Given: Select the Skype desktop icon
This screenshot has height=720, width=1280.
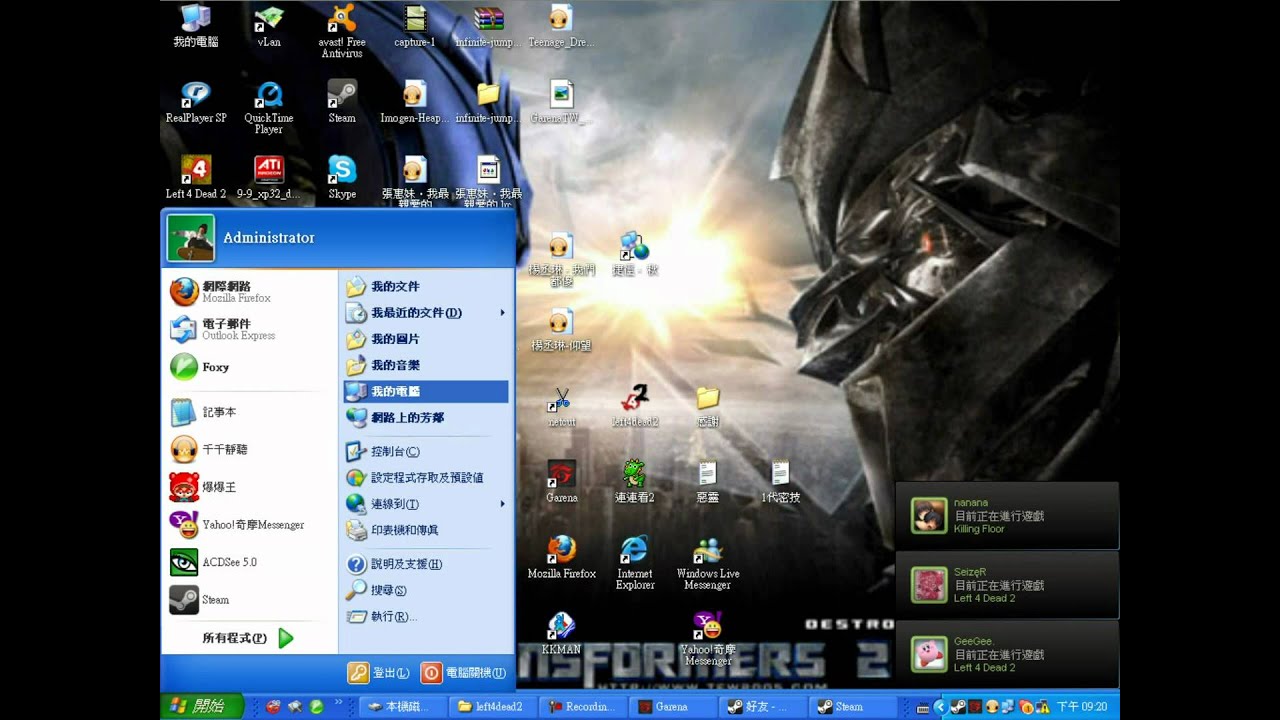Looking at the screenshot, I should coord(342,179).
